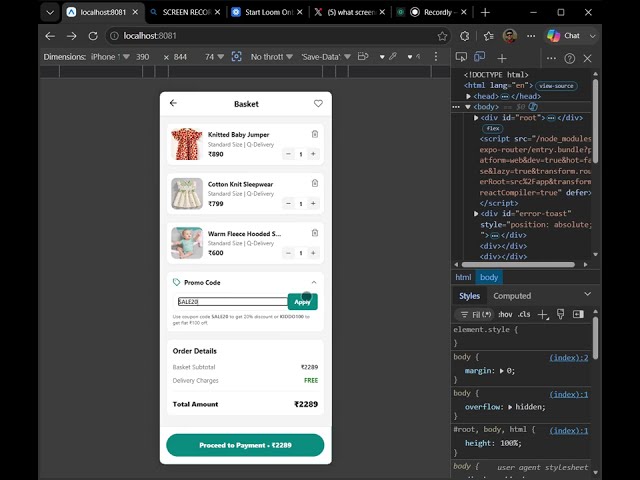Open the browser extensions icon
The width and height of the screenshot is (640, 480).
coord(464,36)
